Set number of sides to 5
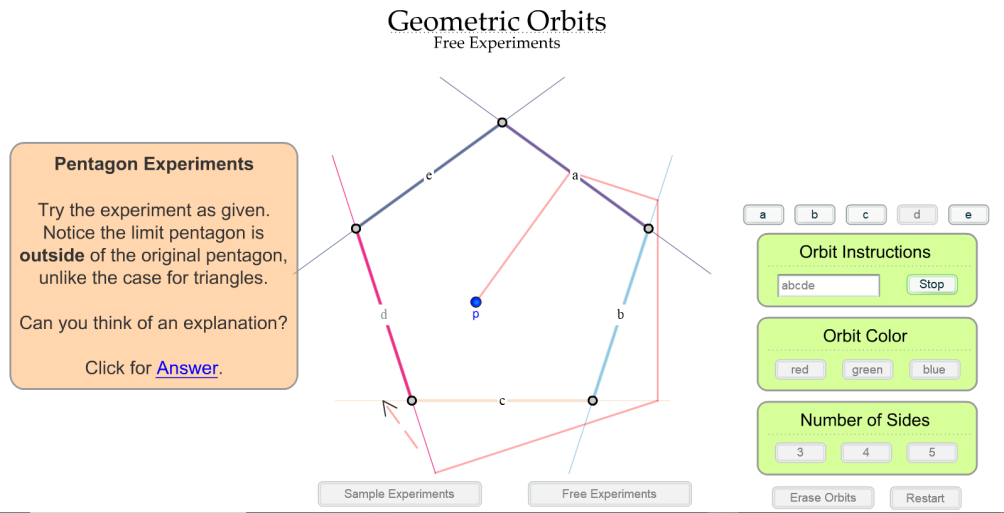 [932, 452]
